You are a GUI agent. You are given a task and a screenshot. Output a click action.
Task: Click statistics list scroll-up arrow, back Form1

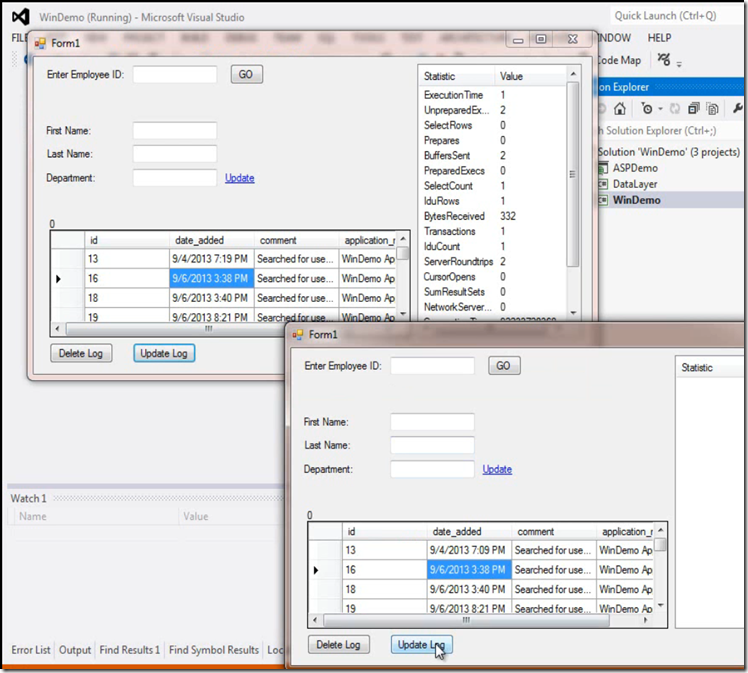point(573,74)
